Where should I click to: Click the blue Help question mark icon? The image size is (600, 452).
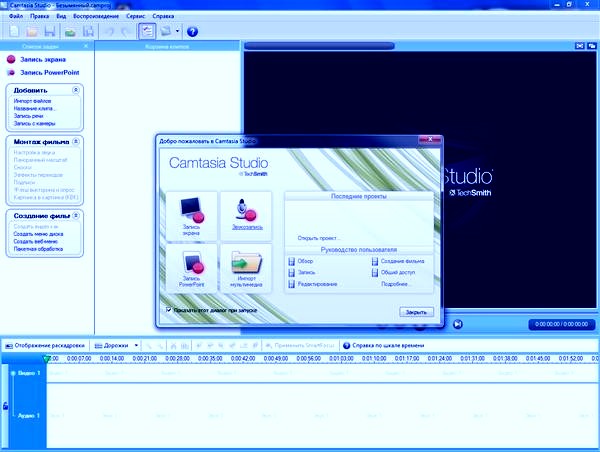pyautogui.click(x=193, y=32)
